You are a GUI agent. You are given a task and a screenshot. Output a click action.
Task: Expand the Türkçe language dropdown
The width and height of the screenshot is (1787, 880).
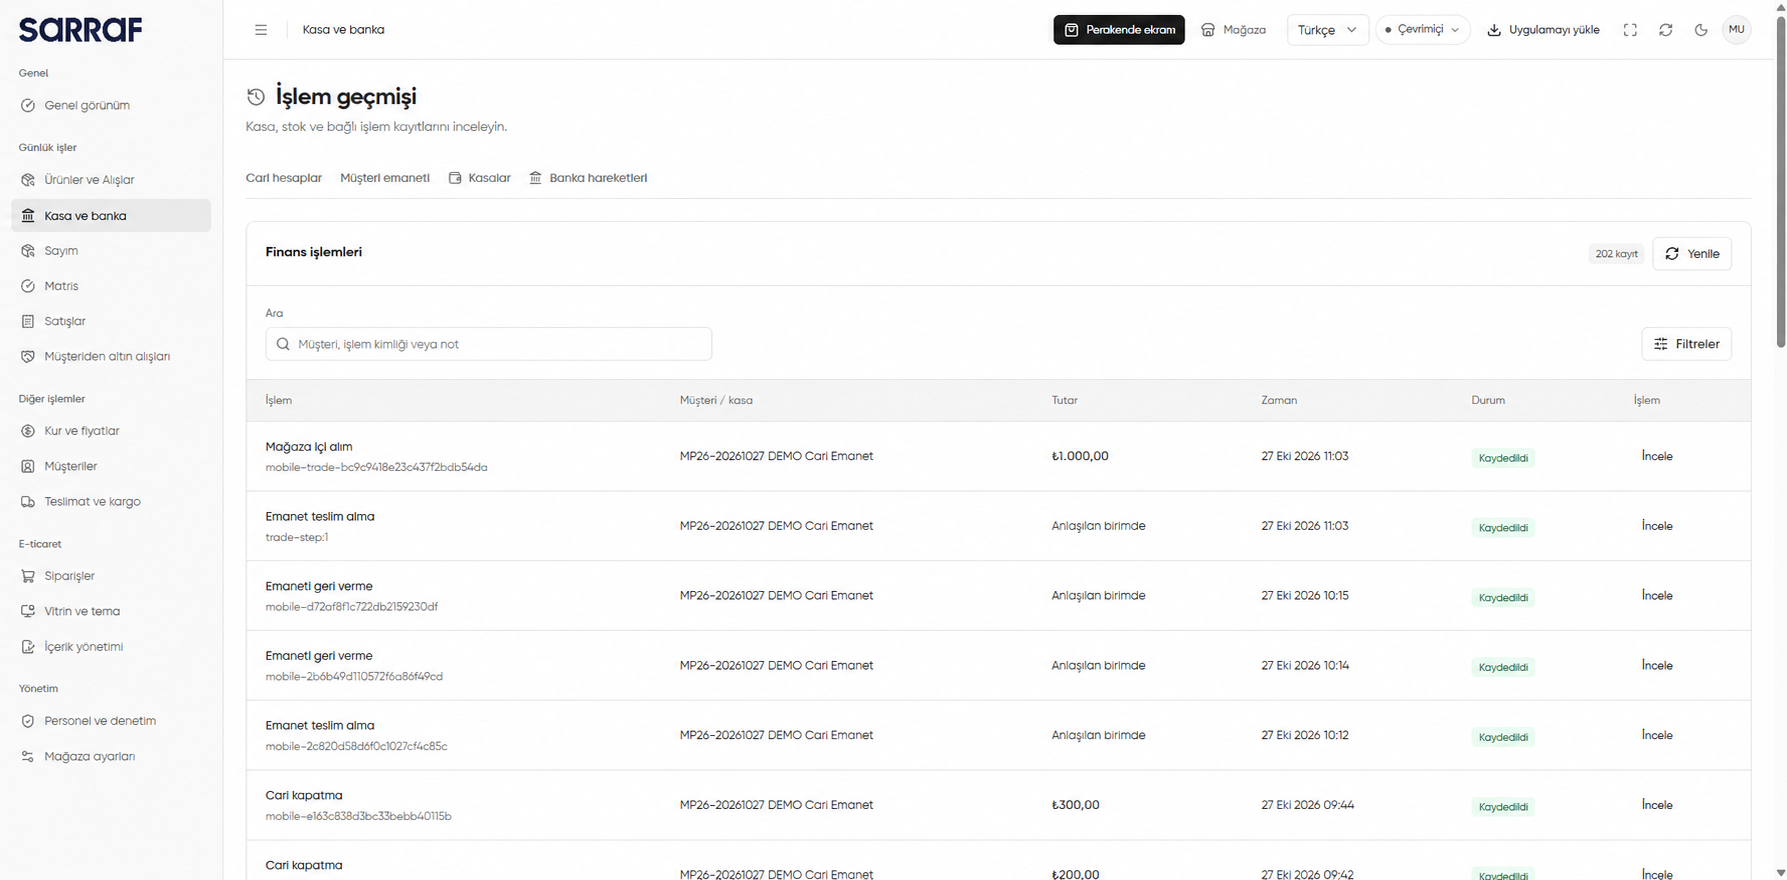1327,30
